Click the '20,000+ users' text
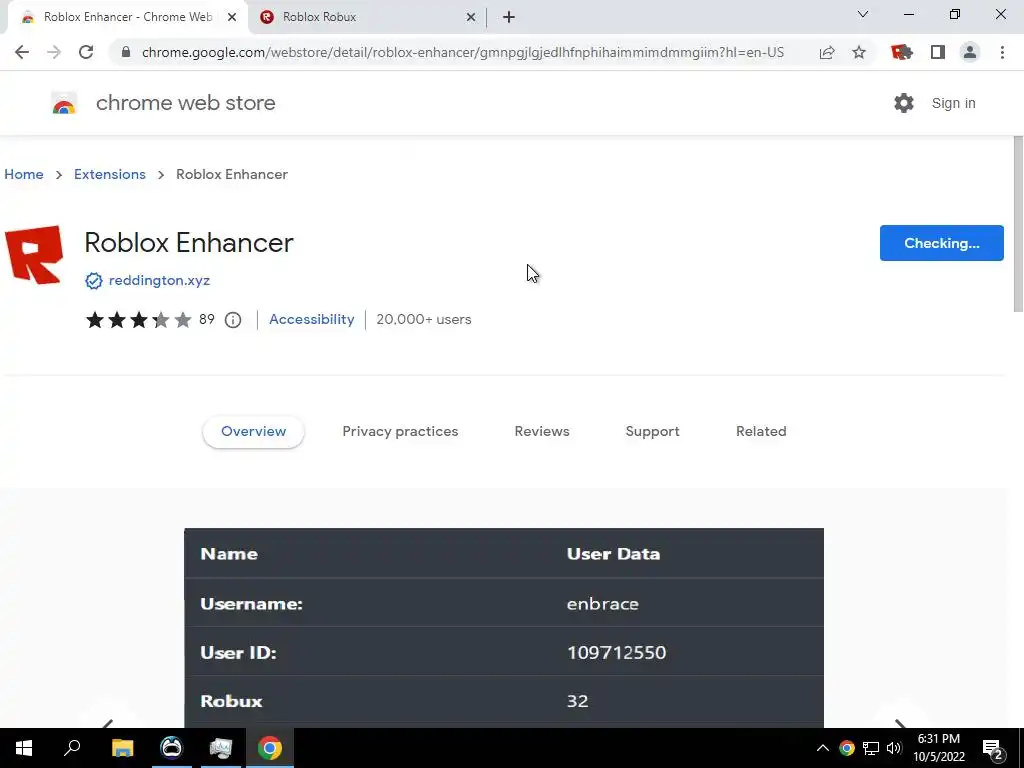Image resolution: width=1024 pixels, height=768 pixels. (424, 319)
